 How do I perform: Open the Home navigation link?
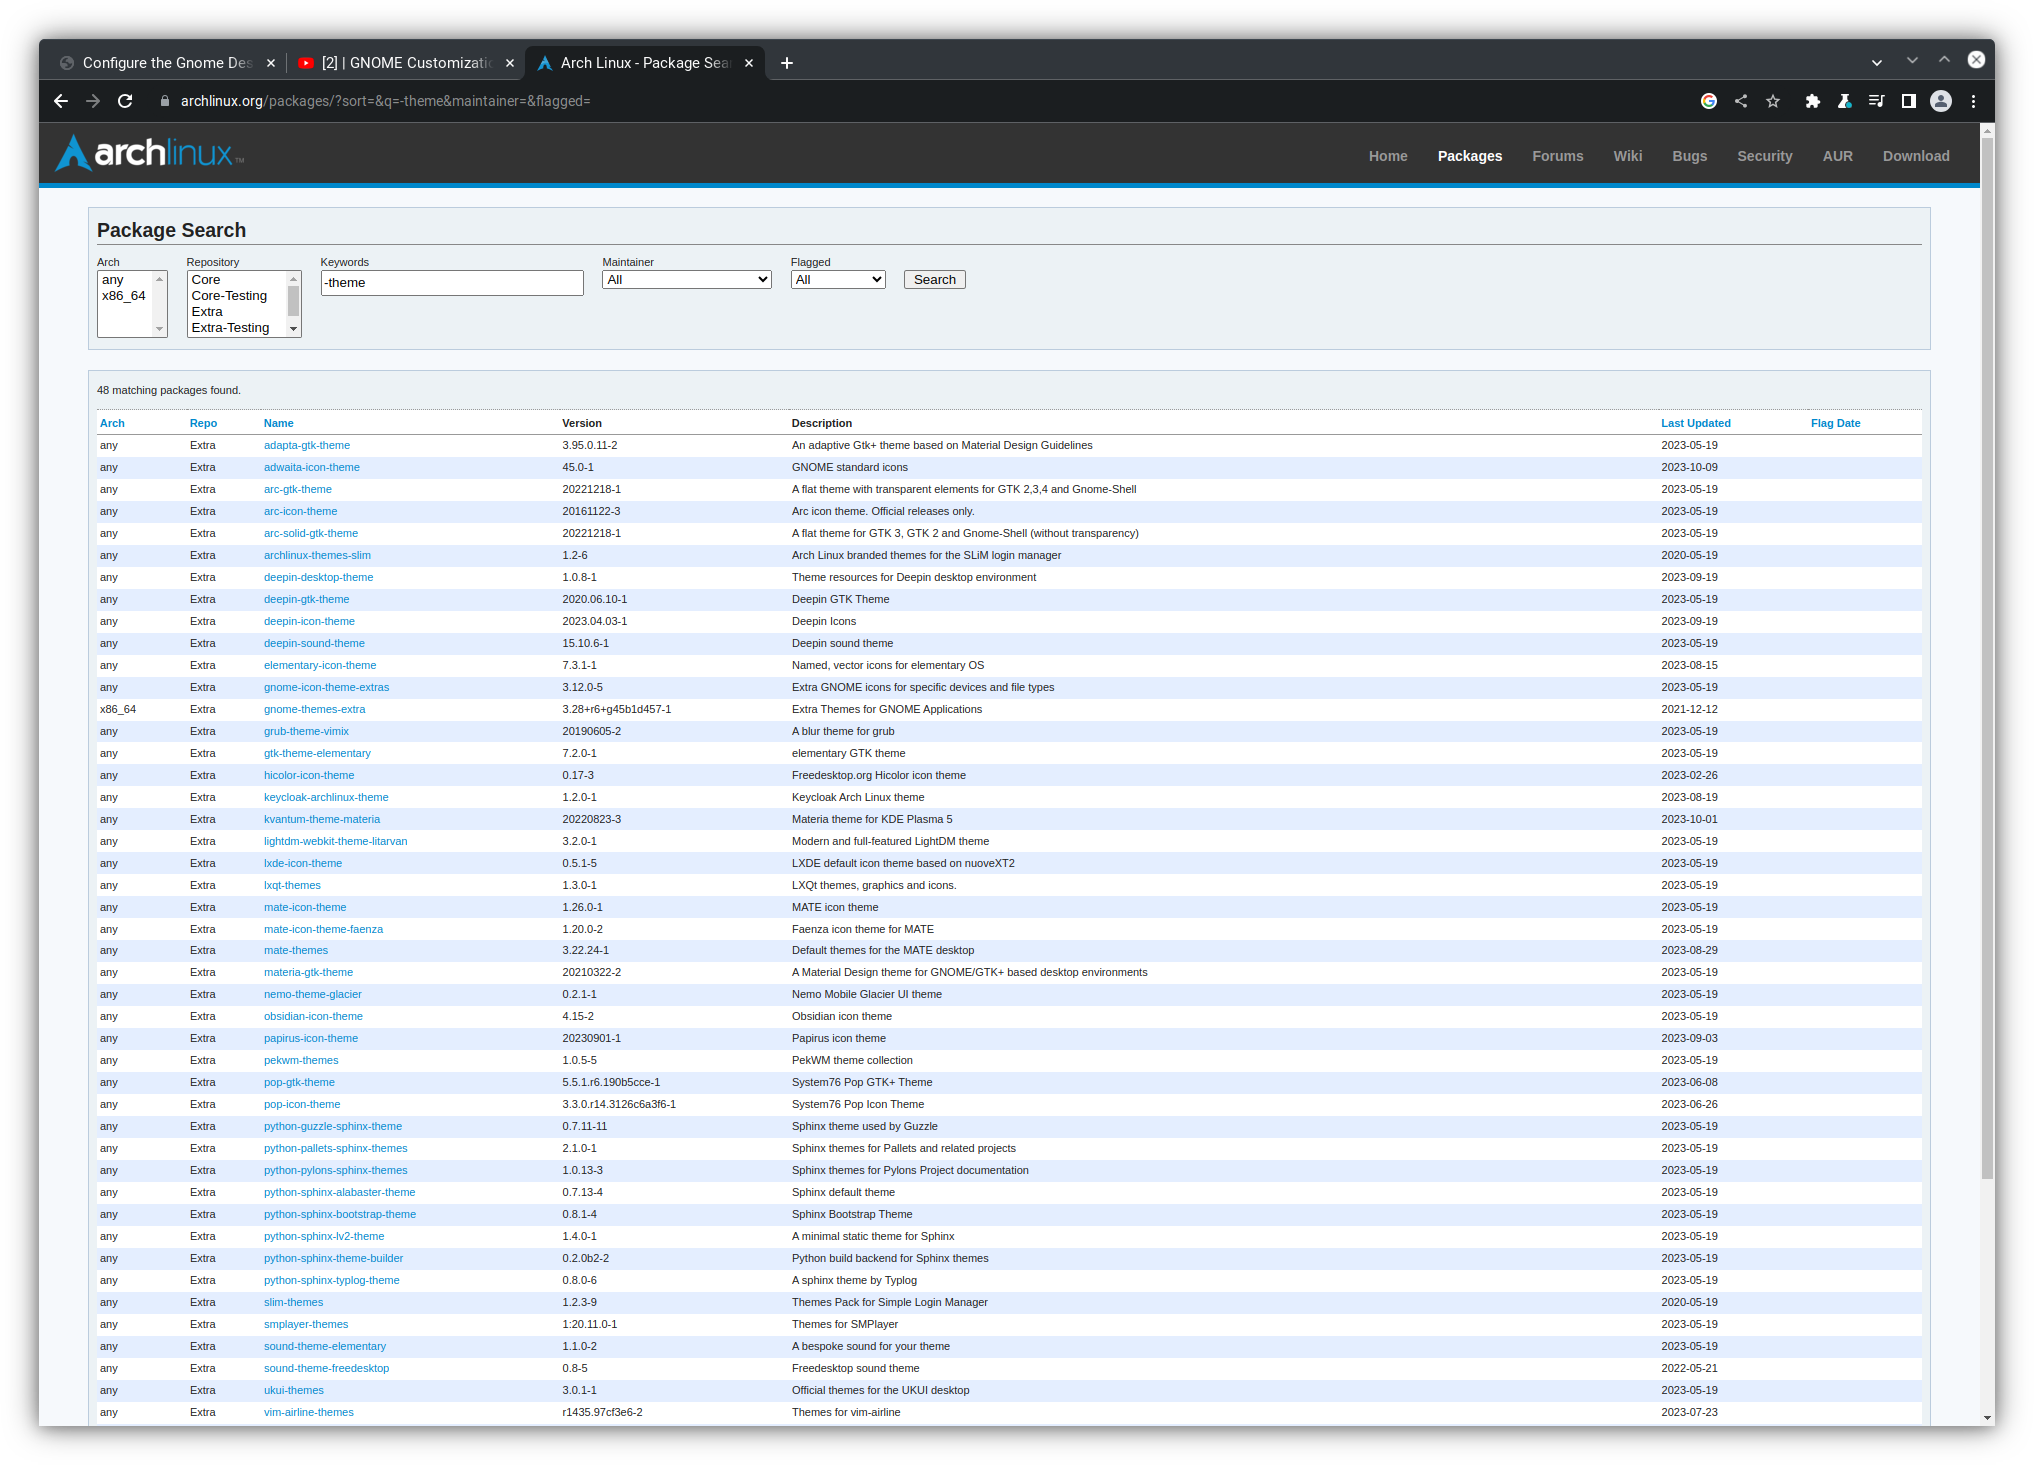pyautogui.click(x=1388, y=156)
